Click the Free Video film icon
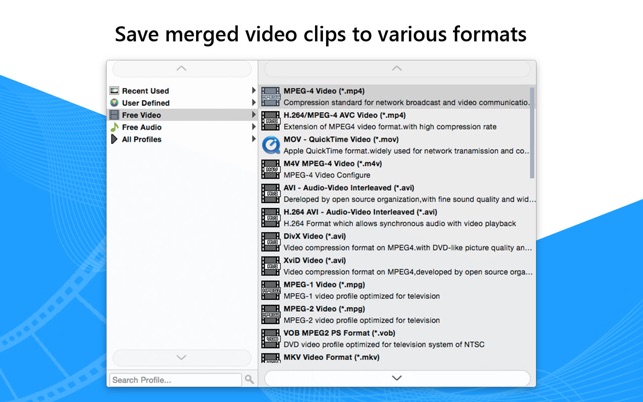The height and width of the screenshot is (402, 643). (x=114, y=115)
